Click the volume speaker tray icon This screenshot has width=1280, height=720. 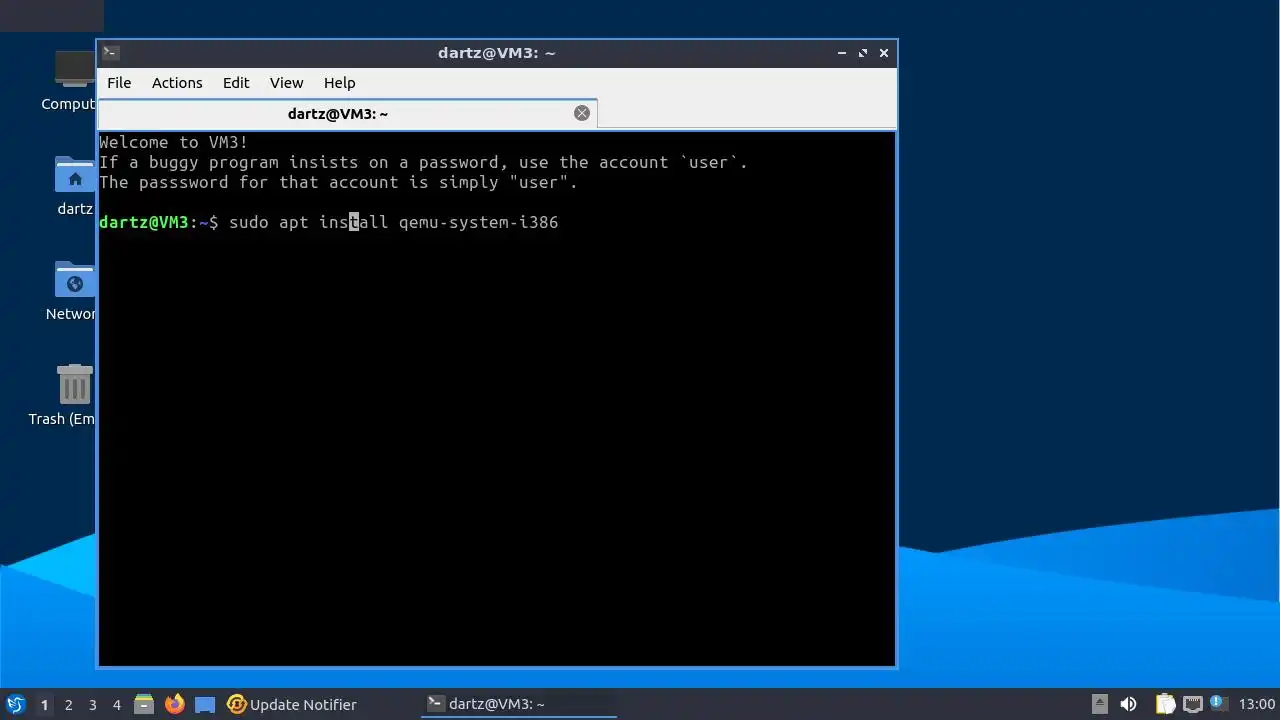(1128, 704)
